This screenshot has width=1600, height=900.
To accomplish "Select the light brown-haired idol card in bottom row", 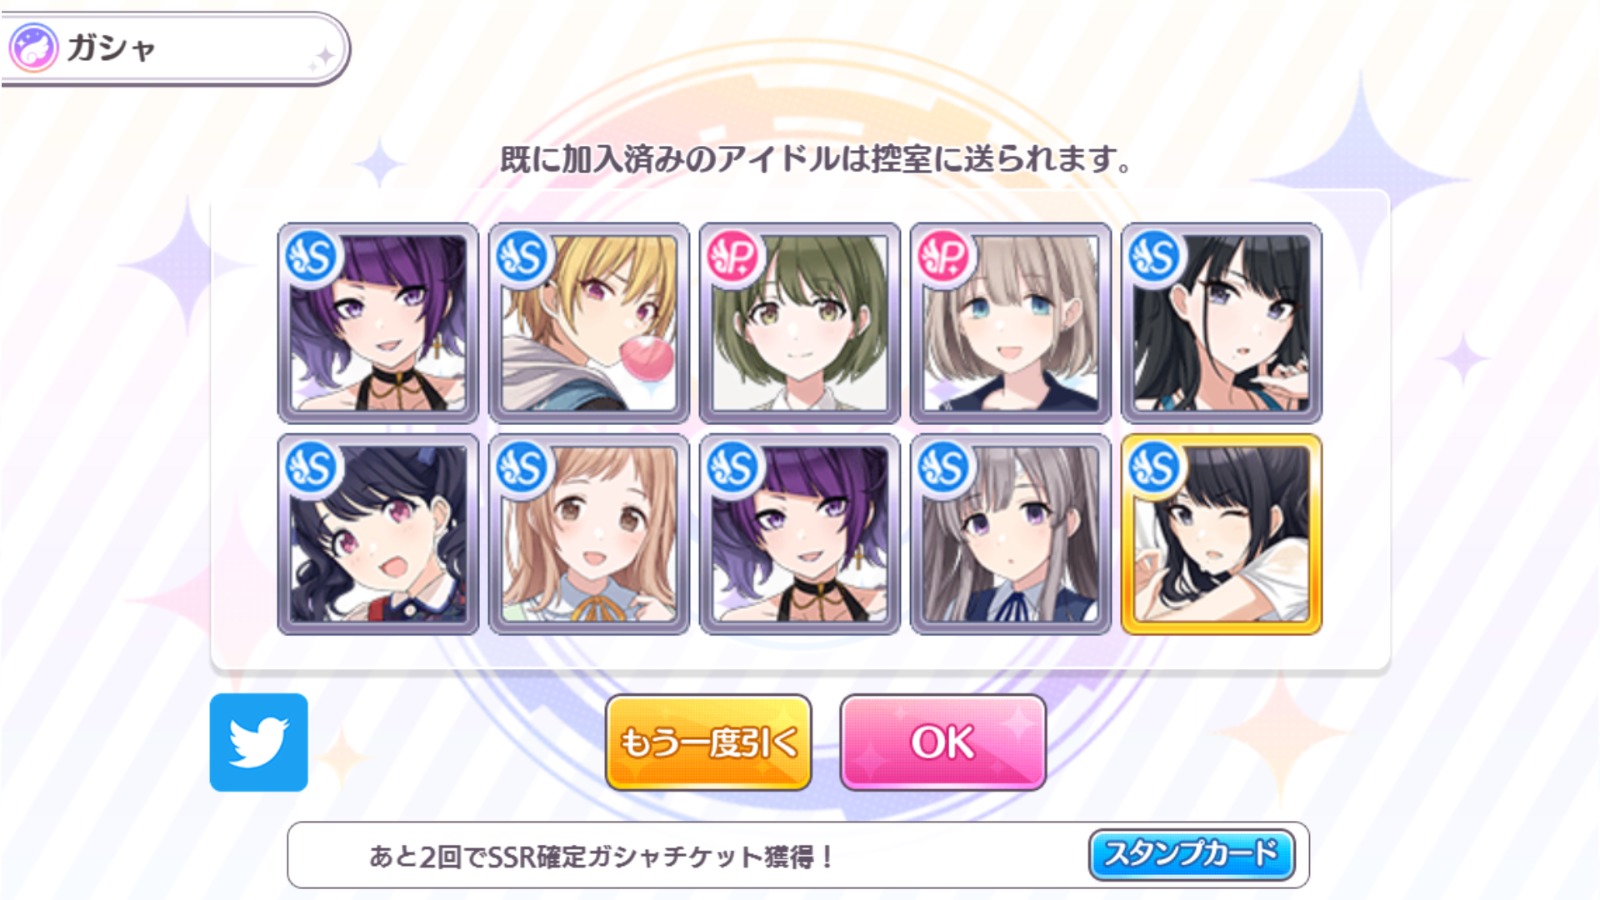I will click(589, 534).
